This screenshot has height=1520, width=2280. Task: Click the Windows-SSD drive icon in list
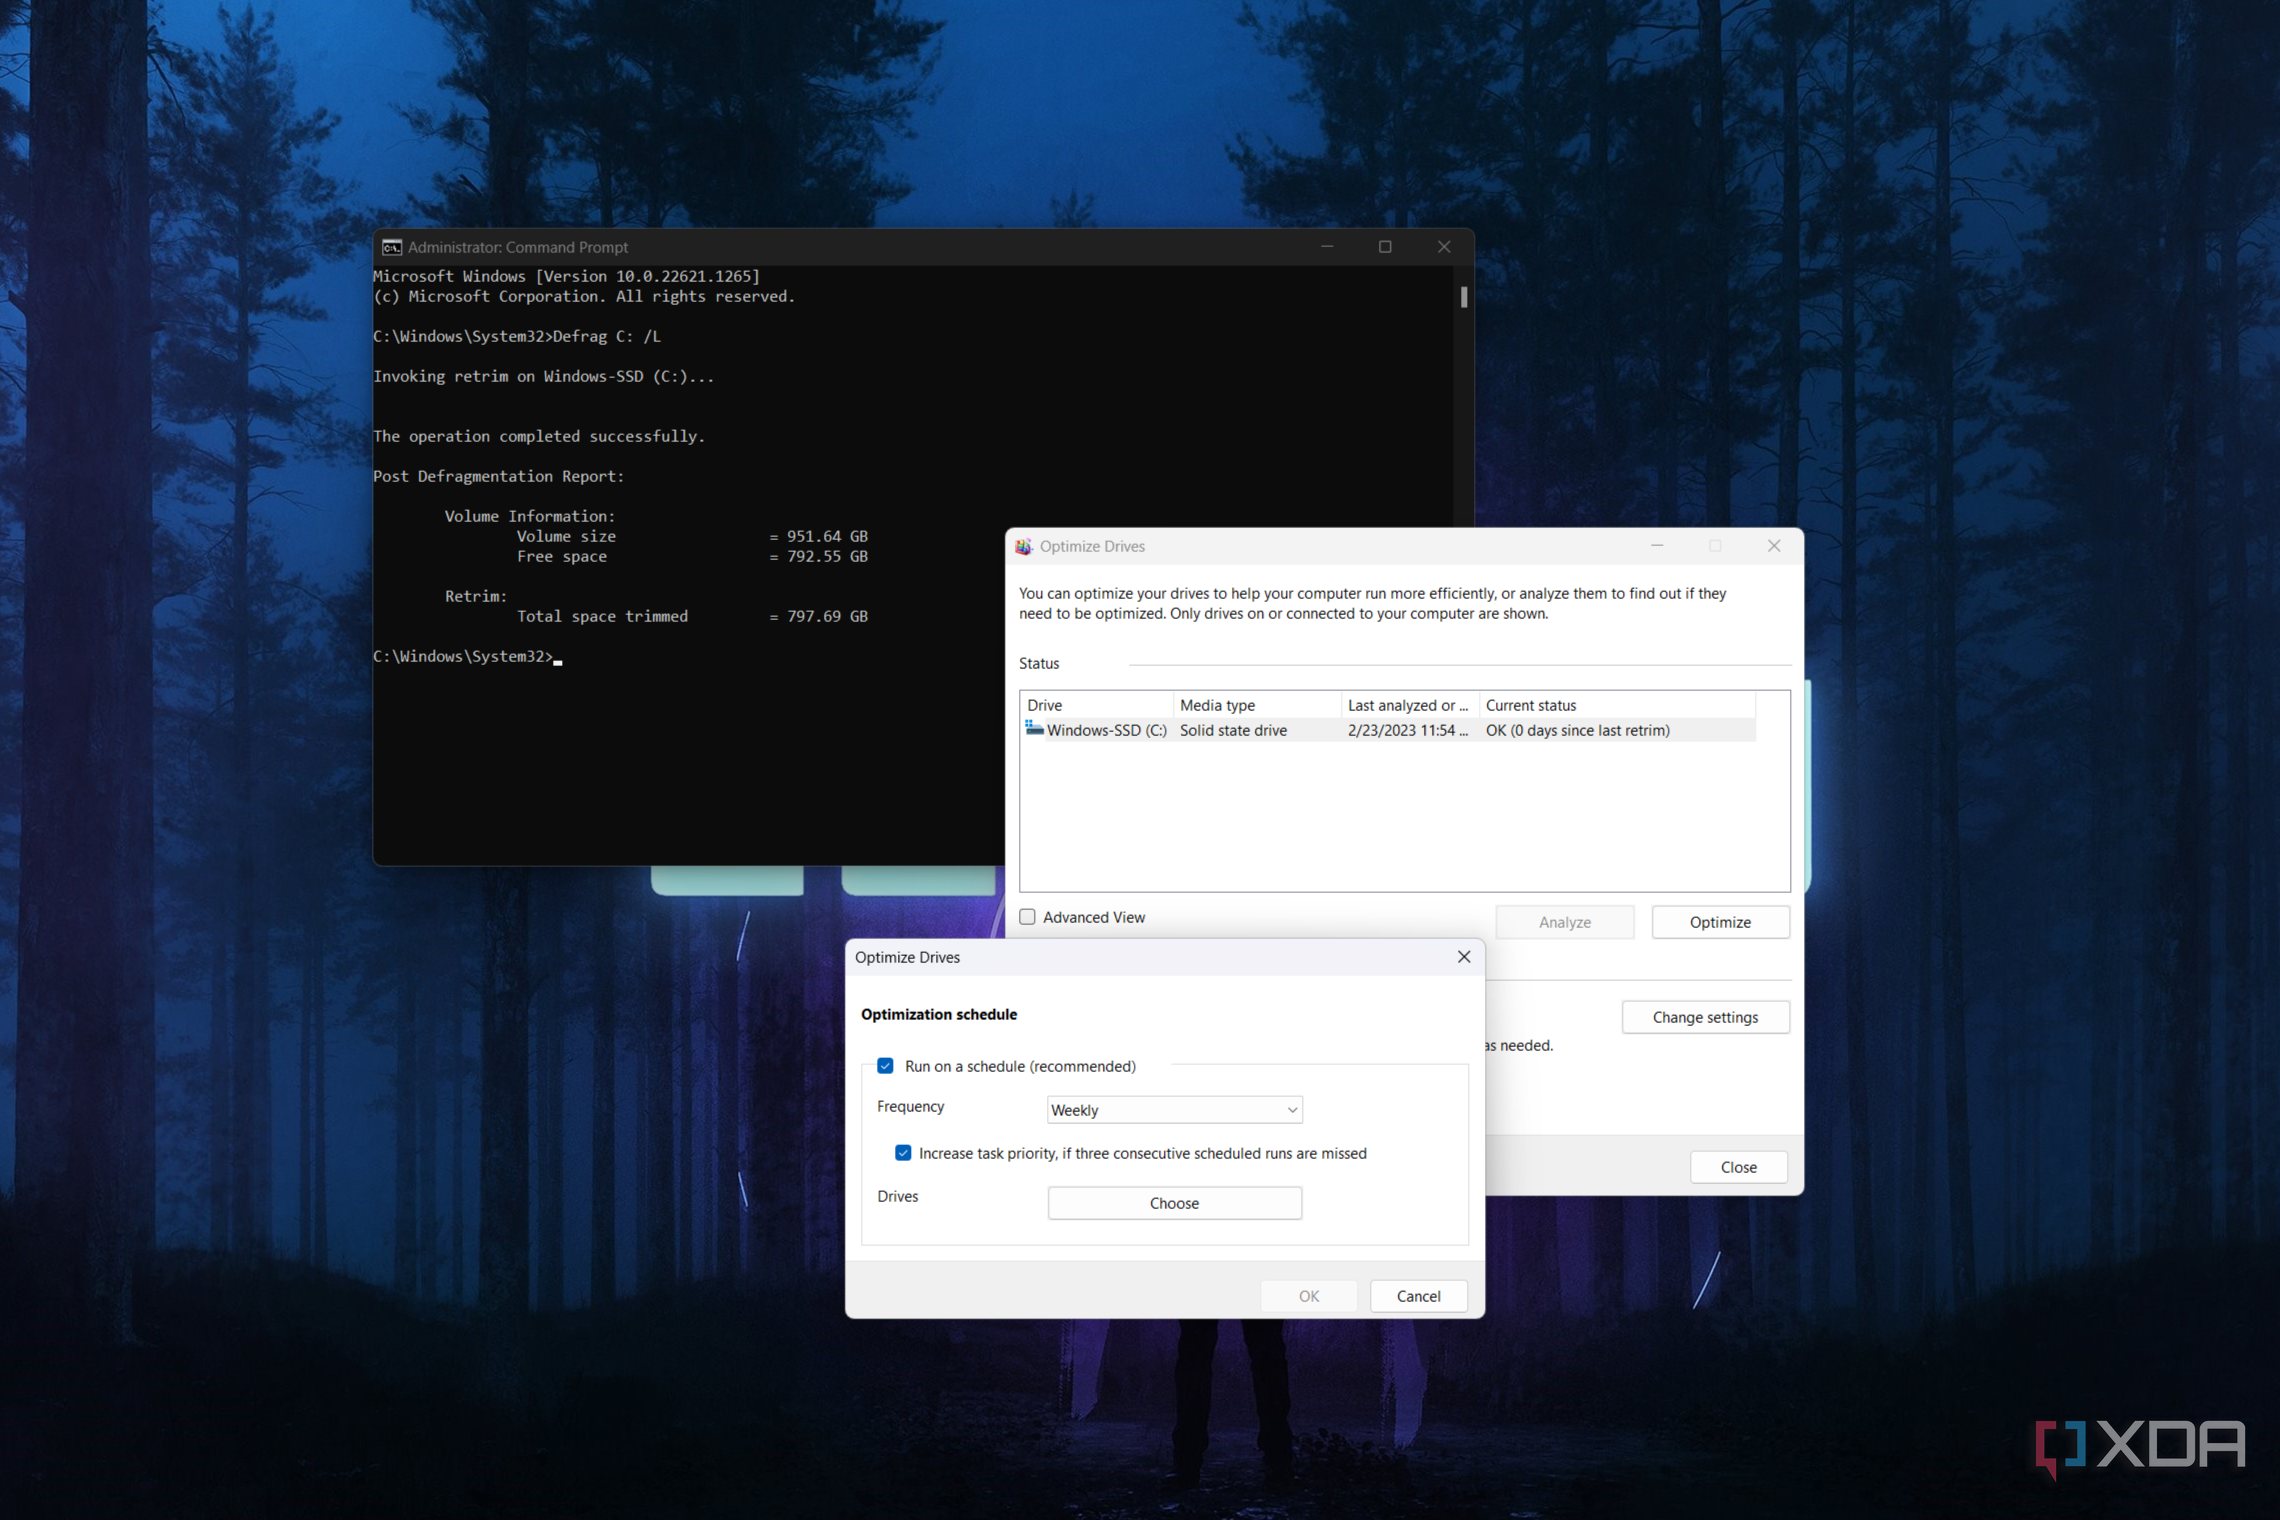tap(1034, 730)
